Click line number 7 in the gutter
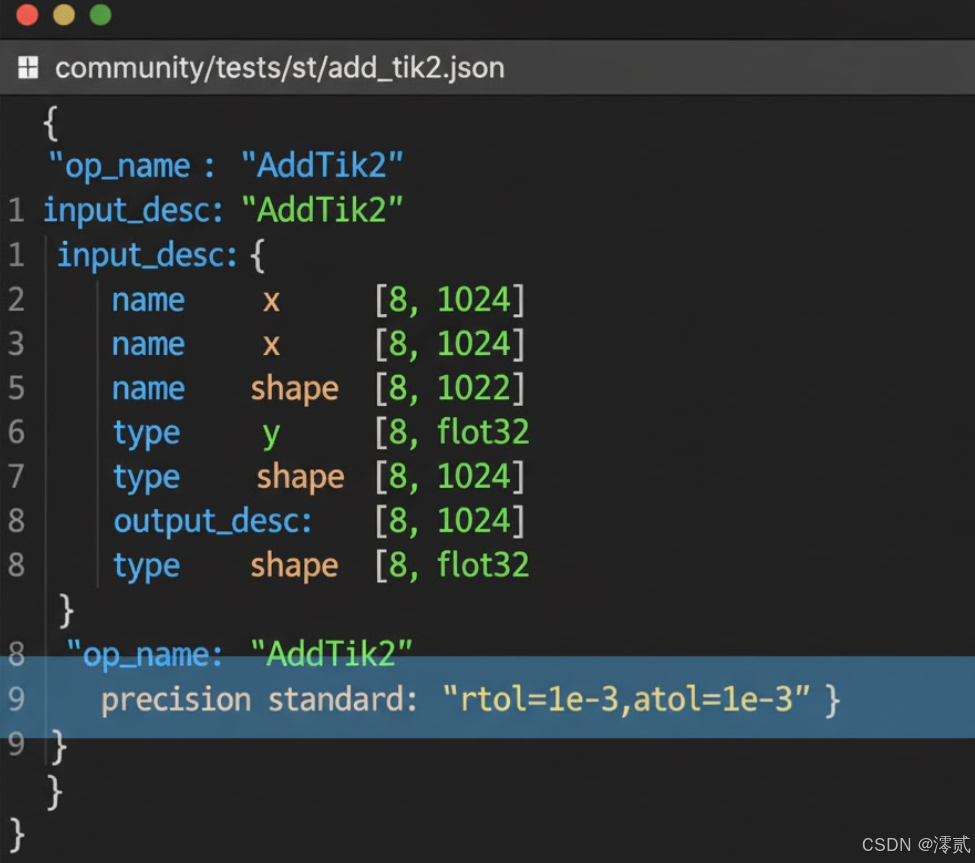The width and height of the screenshot is (975, 863). pyautogui.click(x=16, y=476)
